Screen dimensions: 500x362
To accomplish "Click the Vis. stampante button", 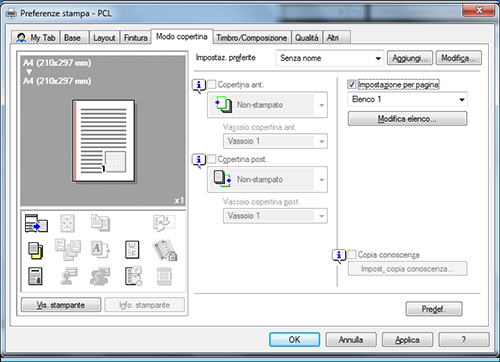I will pyautogui.click(x=61, y=305).
